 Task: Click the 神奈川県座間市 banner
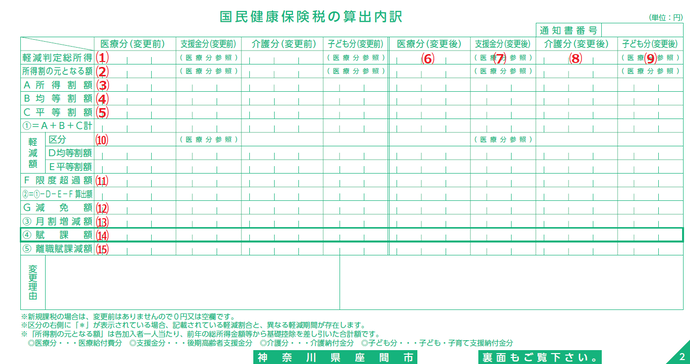335,357
